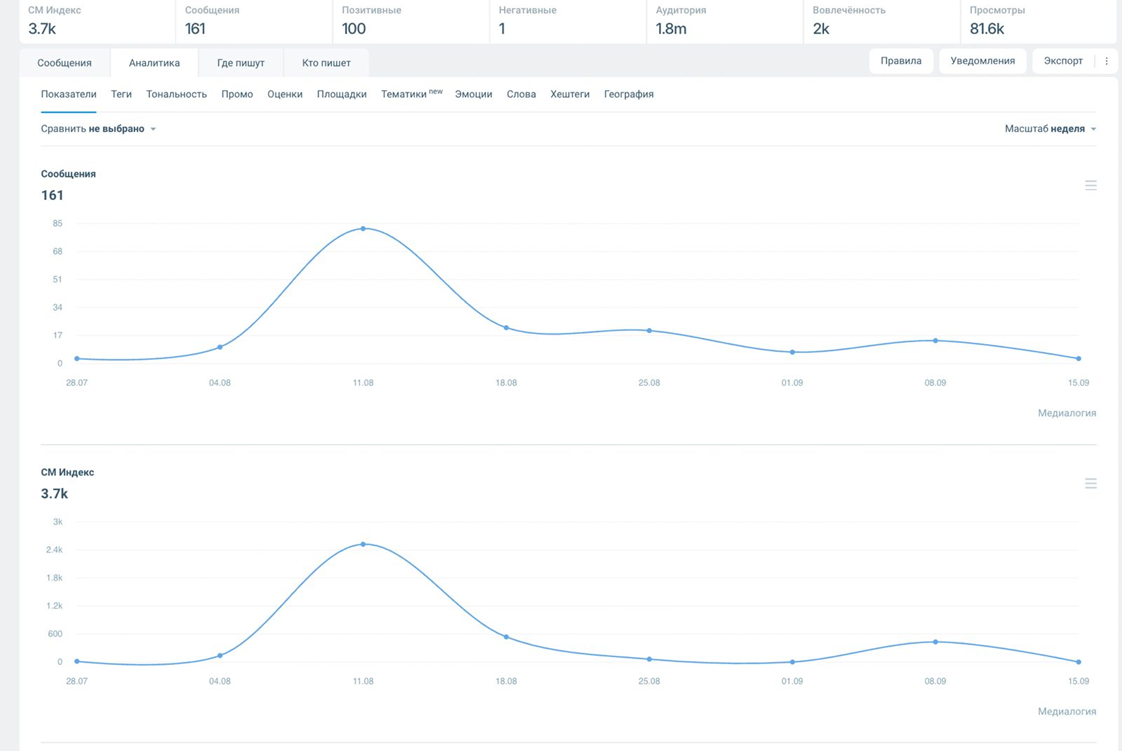Open the Масштаб неделя scale dropdown
The height and width of the screenshot is (751, 1122).
[1050, 129]
